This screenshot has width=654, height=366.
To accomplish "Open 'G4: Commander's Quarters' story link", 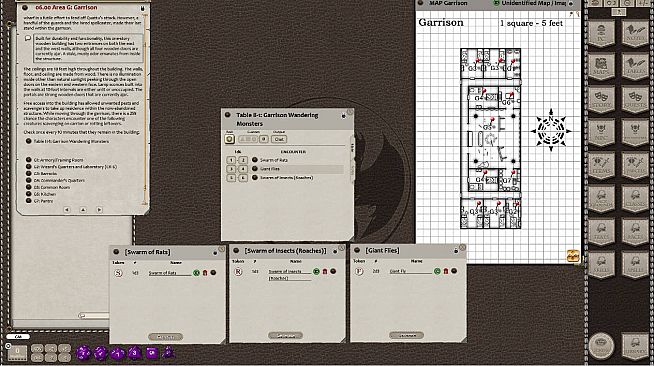I will (x=29, y=180).
